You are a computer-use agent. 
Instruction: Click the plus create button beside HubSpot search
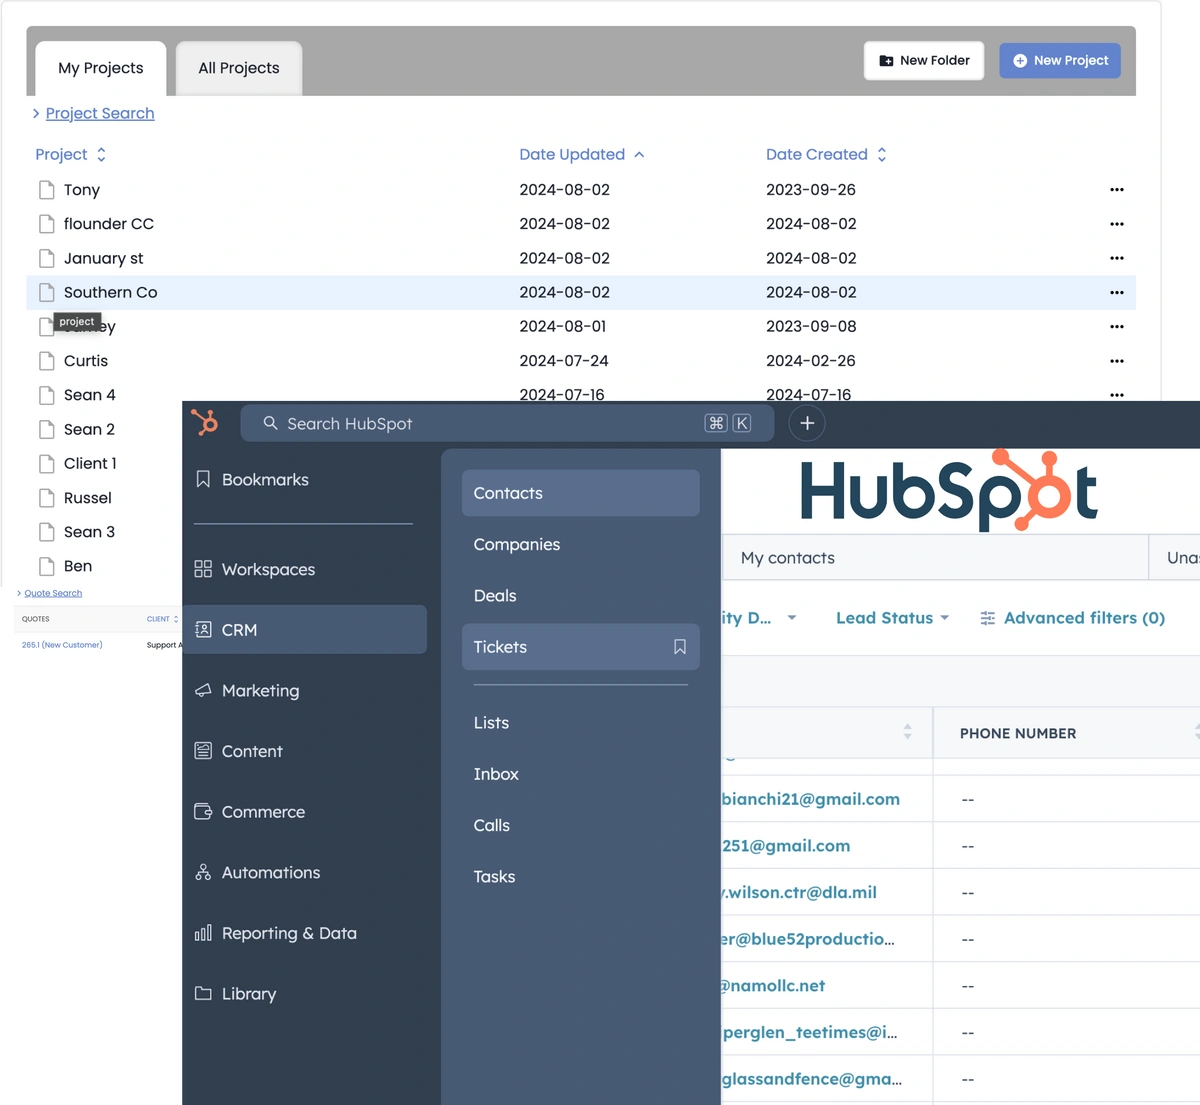pos(807,423)
